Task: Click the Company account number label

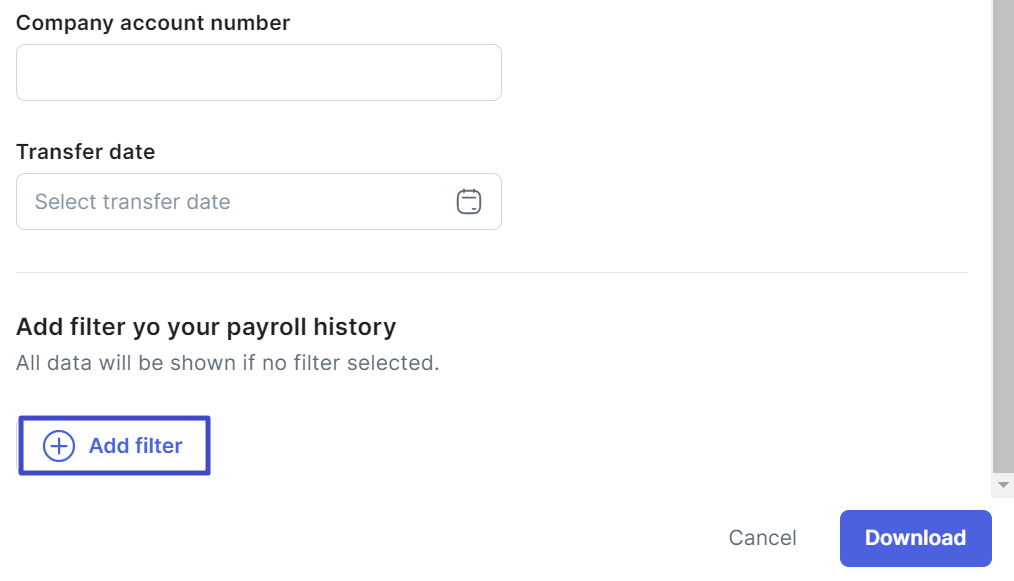Action: click(153, 23)
